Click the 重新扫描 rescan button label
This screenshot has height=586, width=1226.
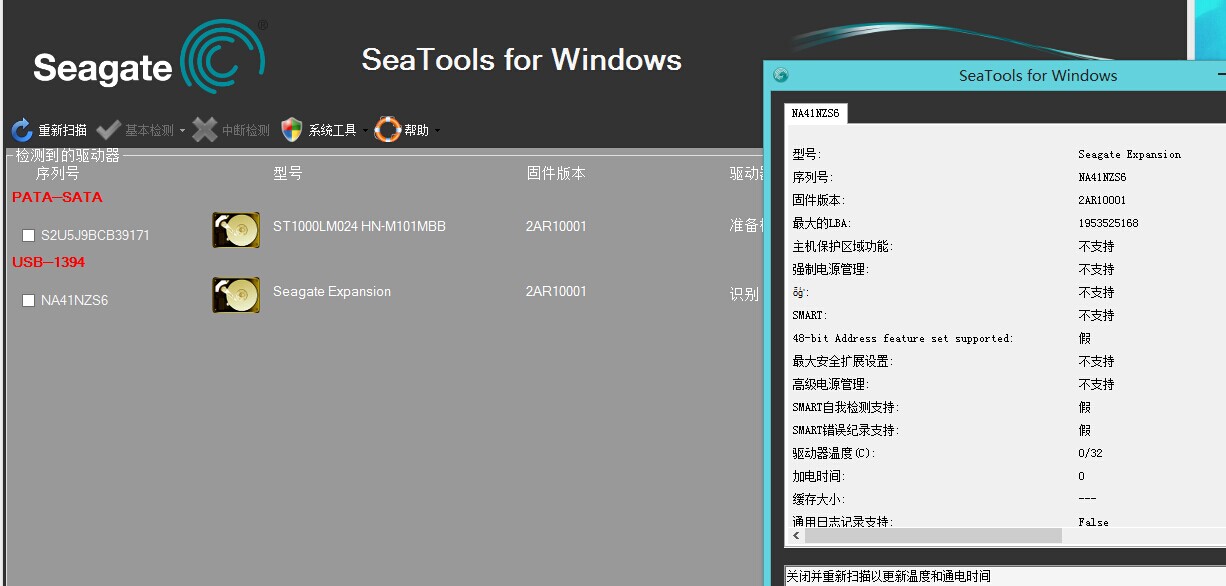(x=62, y=130)
